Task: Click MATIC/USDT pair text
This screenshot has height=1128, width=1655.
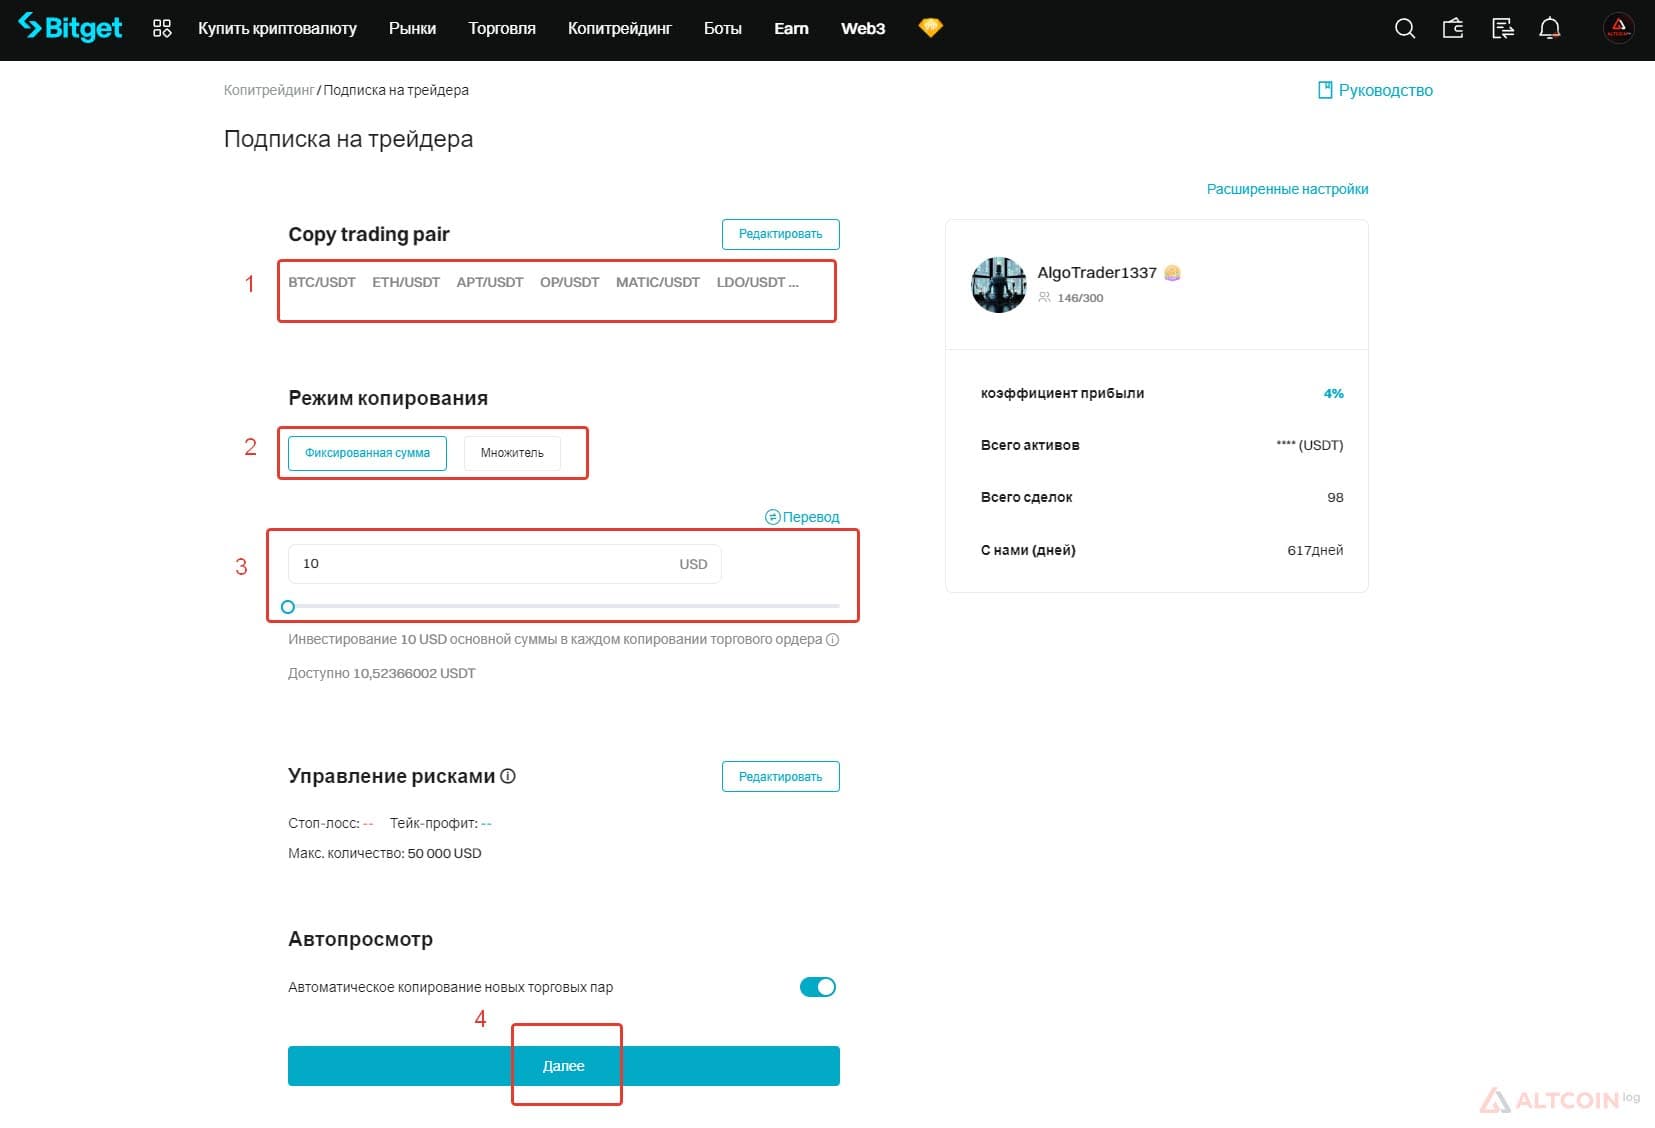Action: 658,282
